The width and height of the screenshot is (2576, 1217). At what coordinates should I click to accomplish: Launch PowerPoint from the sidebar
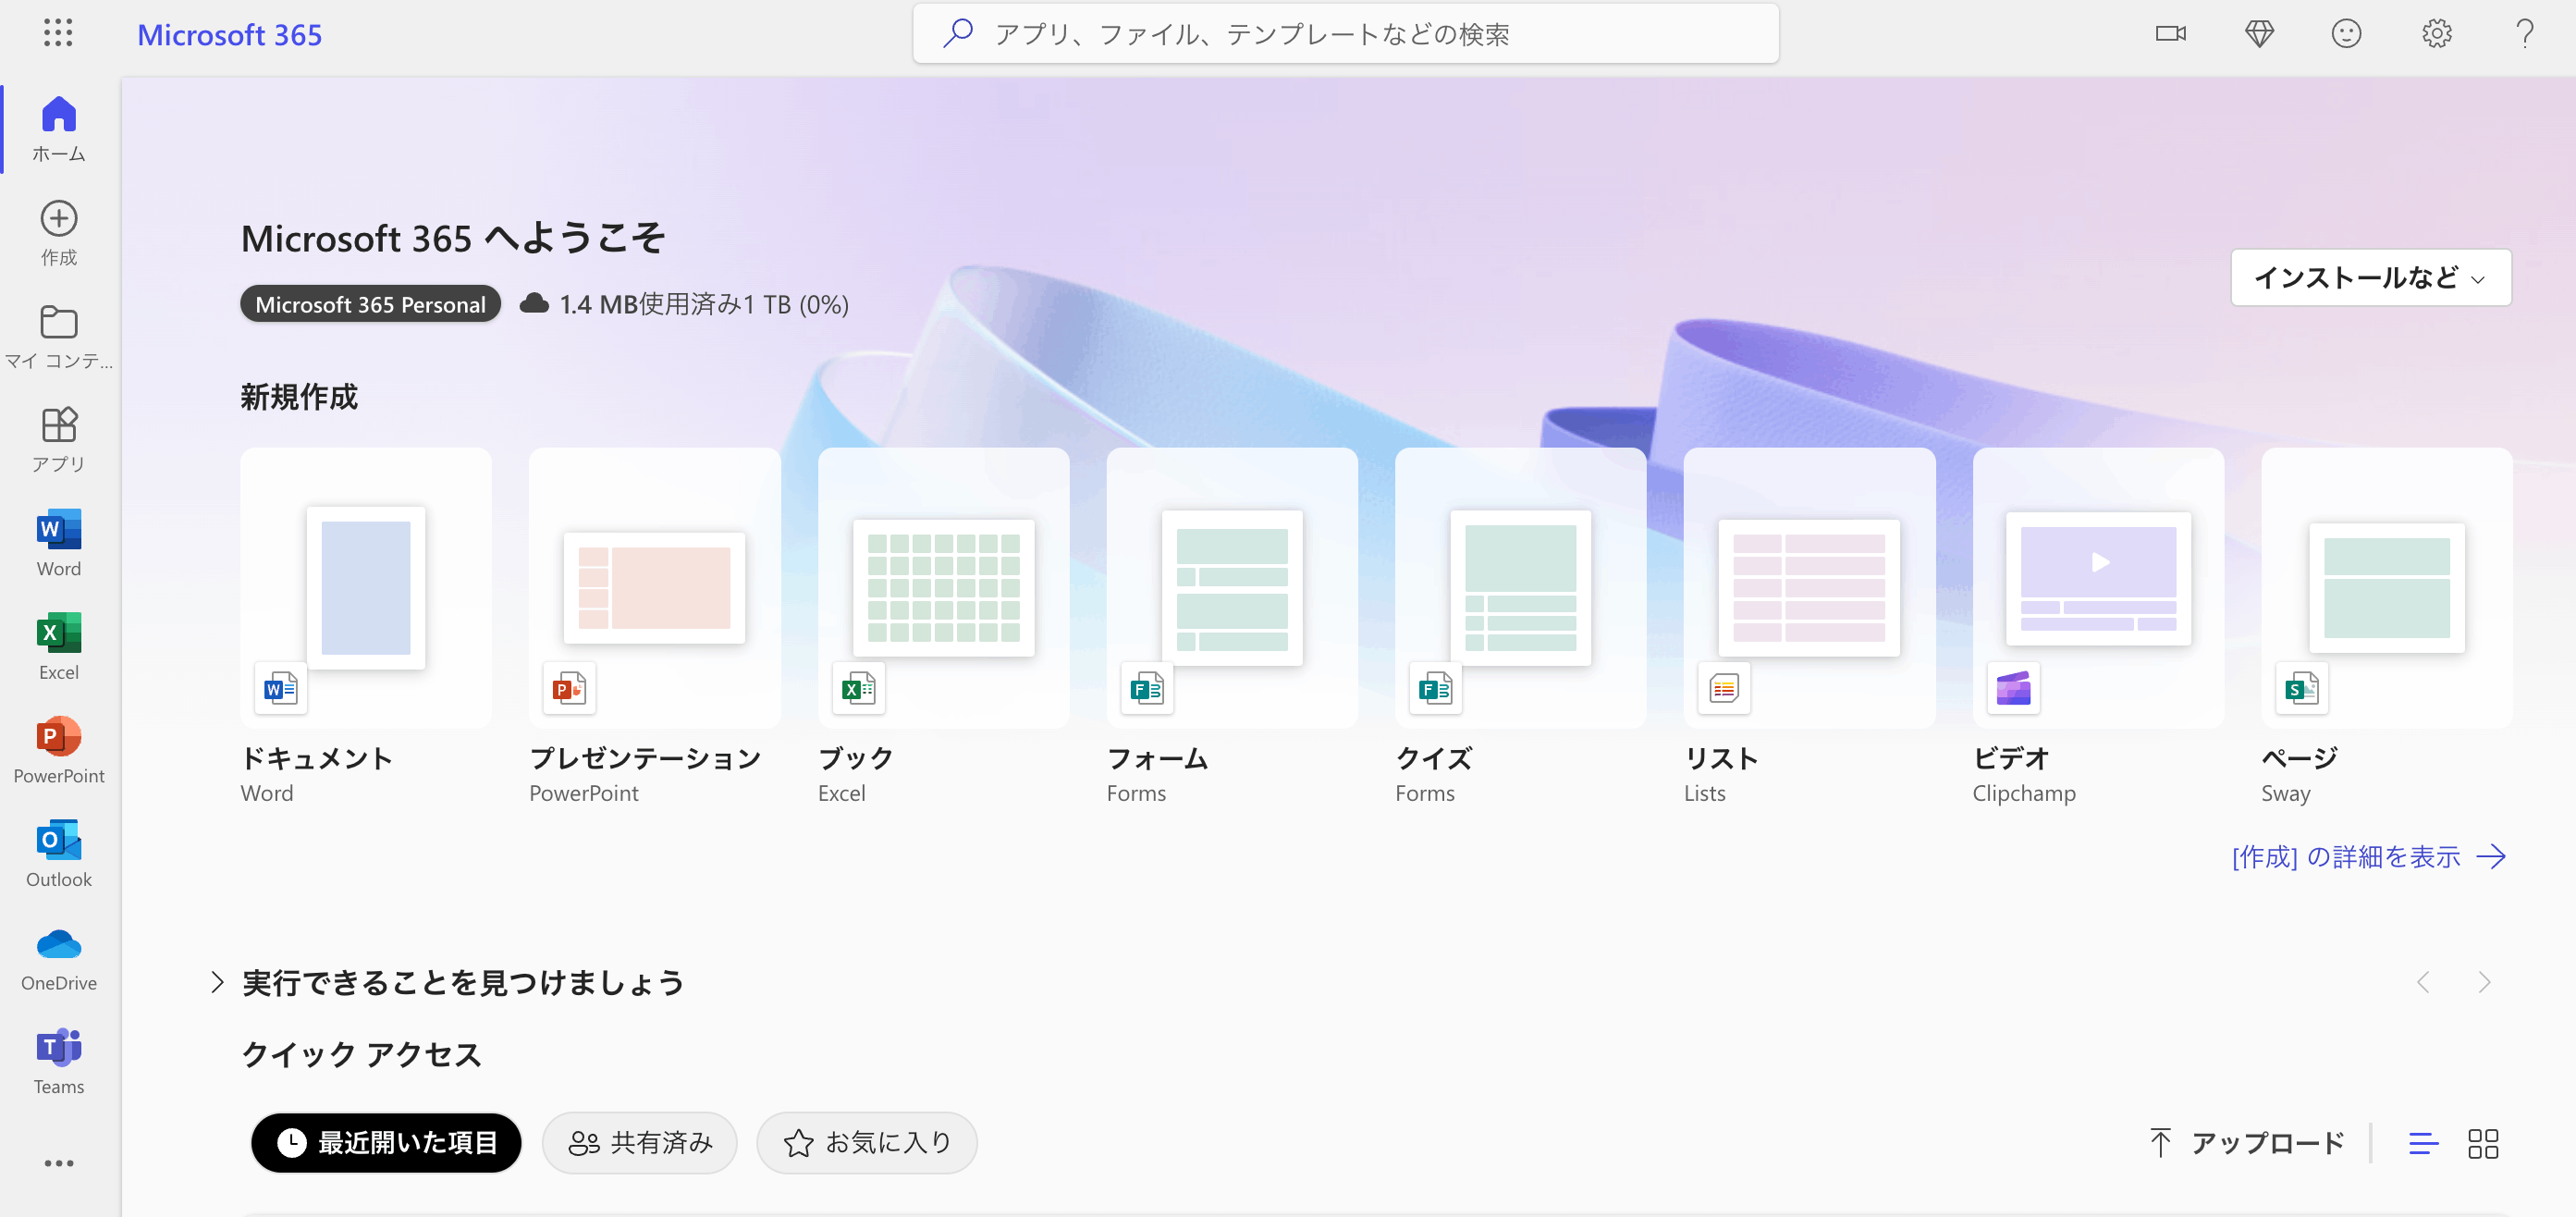tap(58, 748)
